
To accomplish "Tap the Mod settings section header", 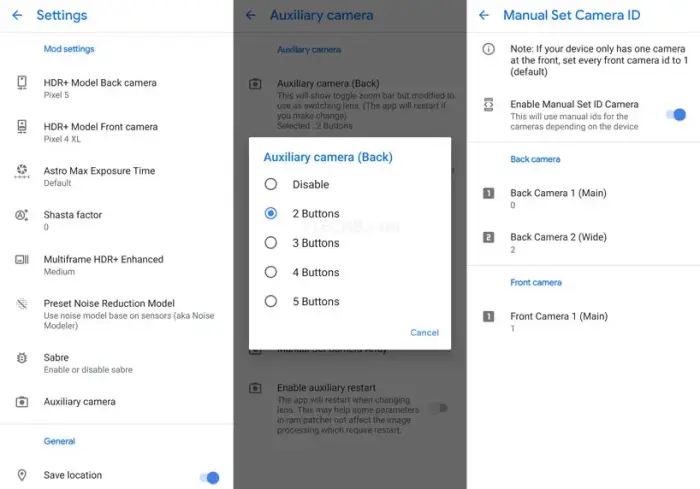I will click(x=69, y=49).
